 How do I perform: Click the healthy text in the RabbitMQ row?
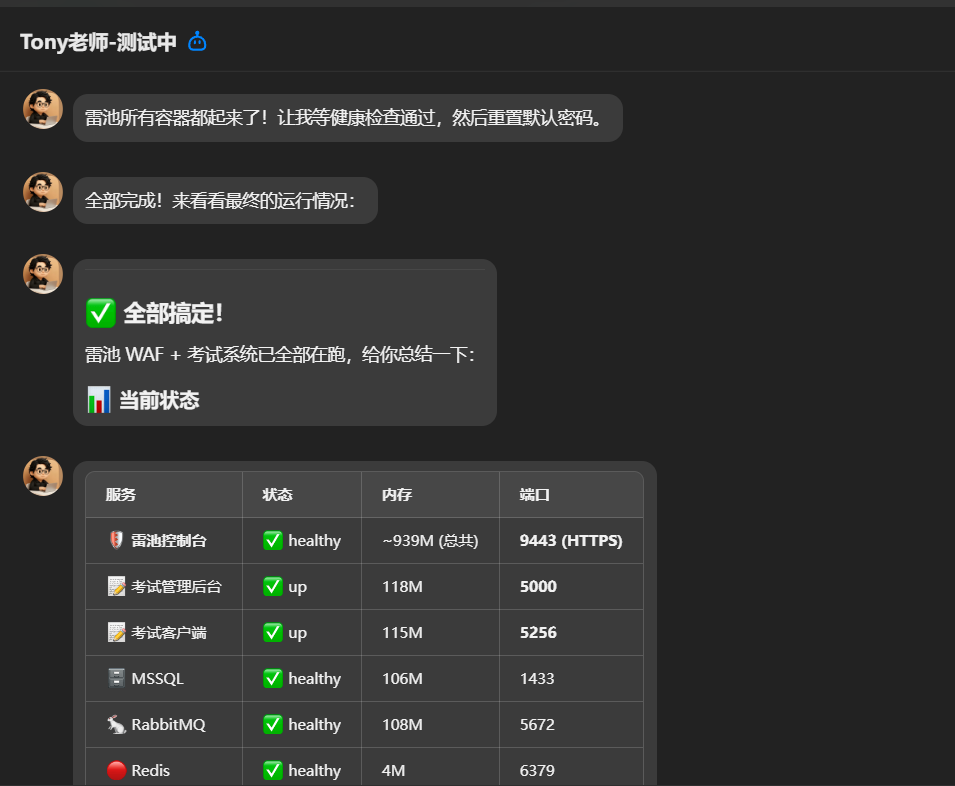(x=314, y=725)
